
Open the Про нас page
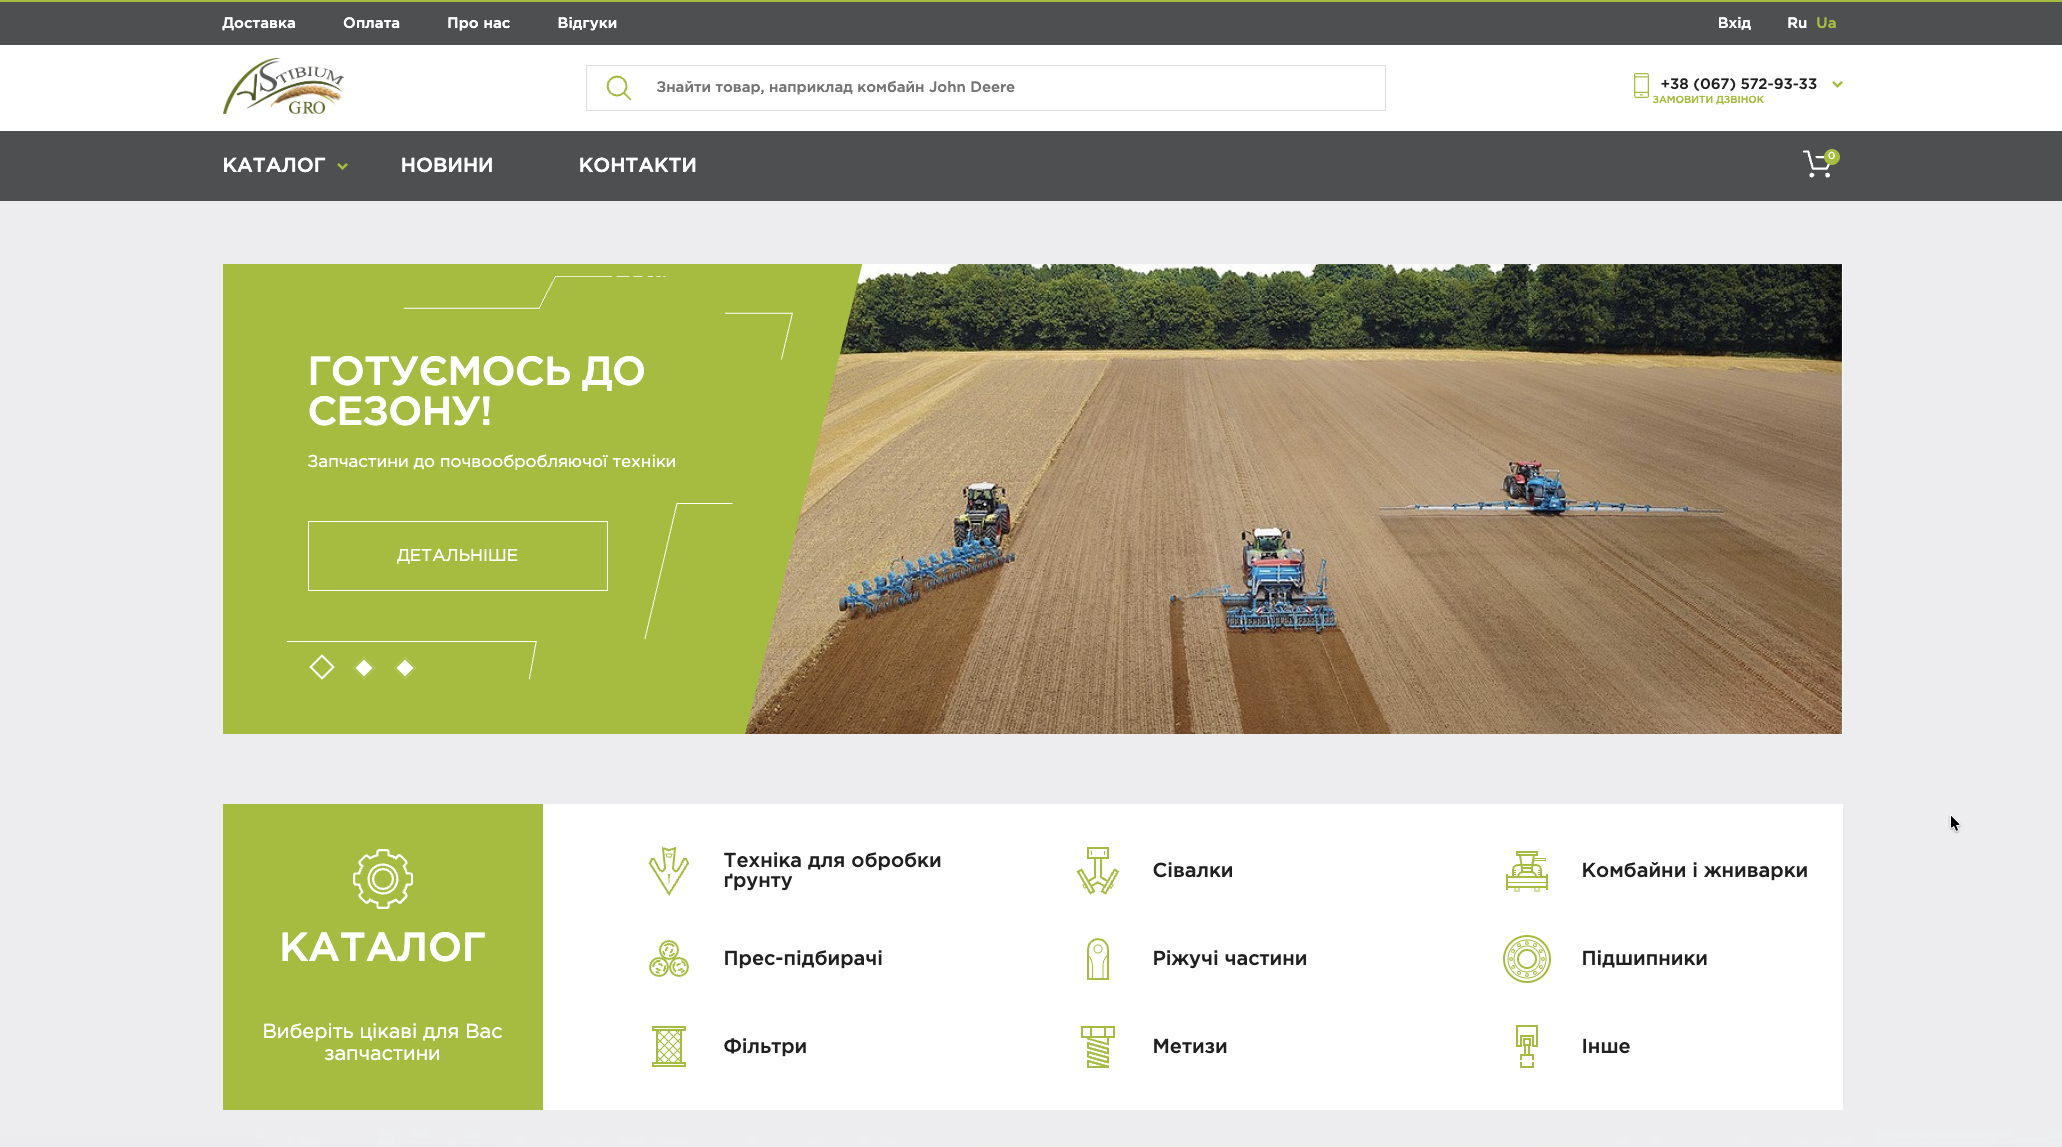click(x=478, y=23)
